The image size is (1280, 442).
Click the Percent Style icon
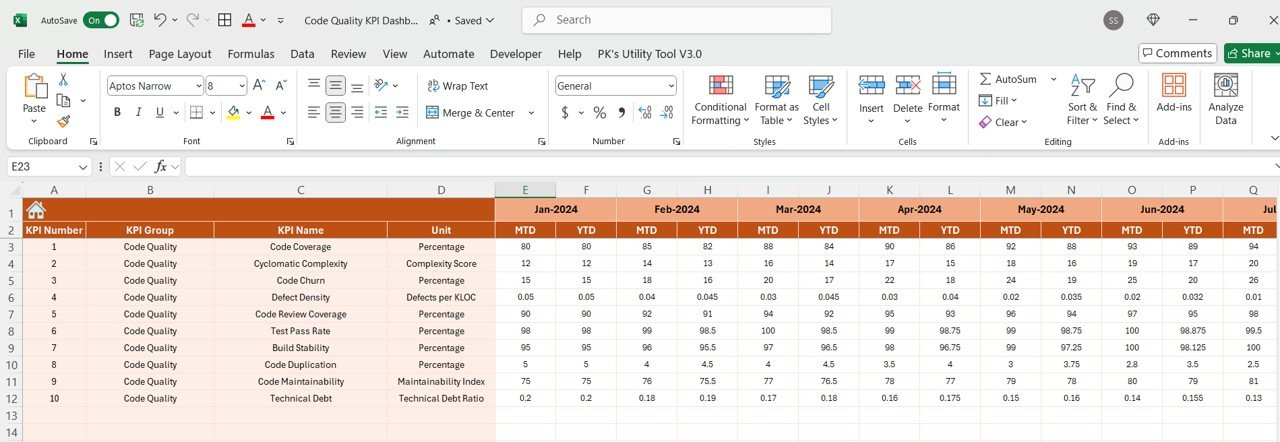[600, 113]
